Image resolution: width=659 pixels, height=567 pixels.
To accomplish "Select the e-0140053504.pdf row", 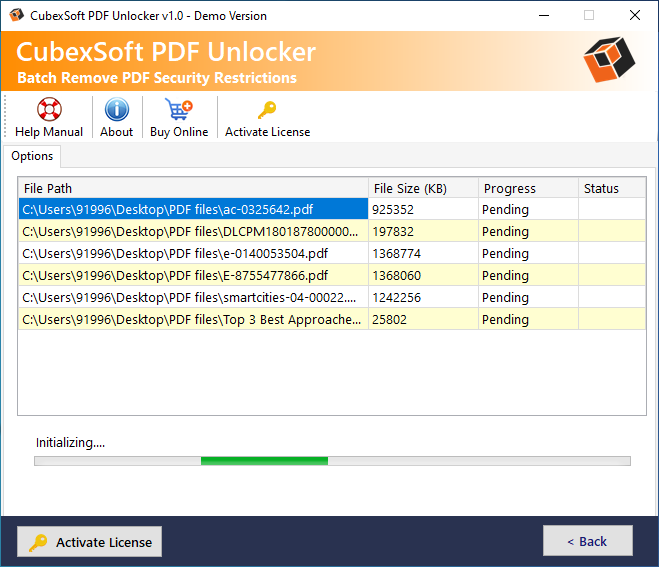I will [x=193, y=254].
